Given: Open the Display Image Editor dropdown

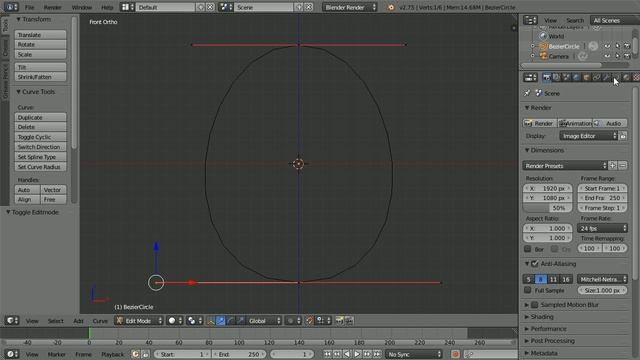Looking at the screenshot, I should [589, 136].
